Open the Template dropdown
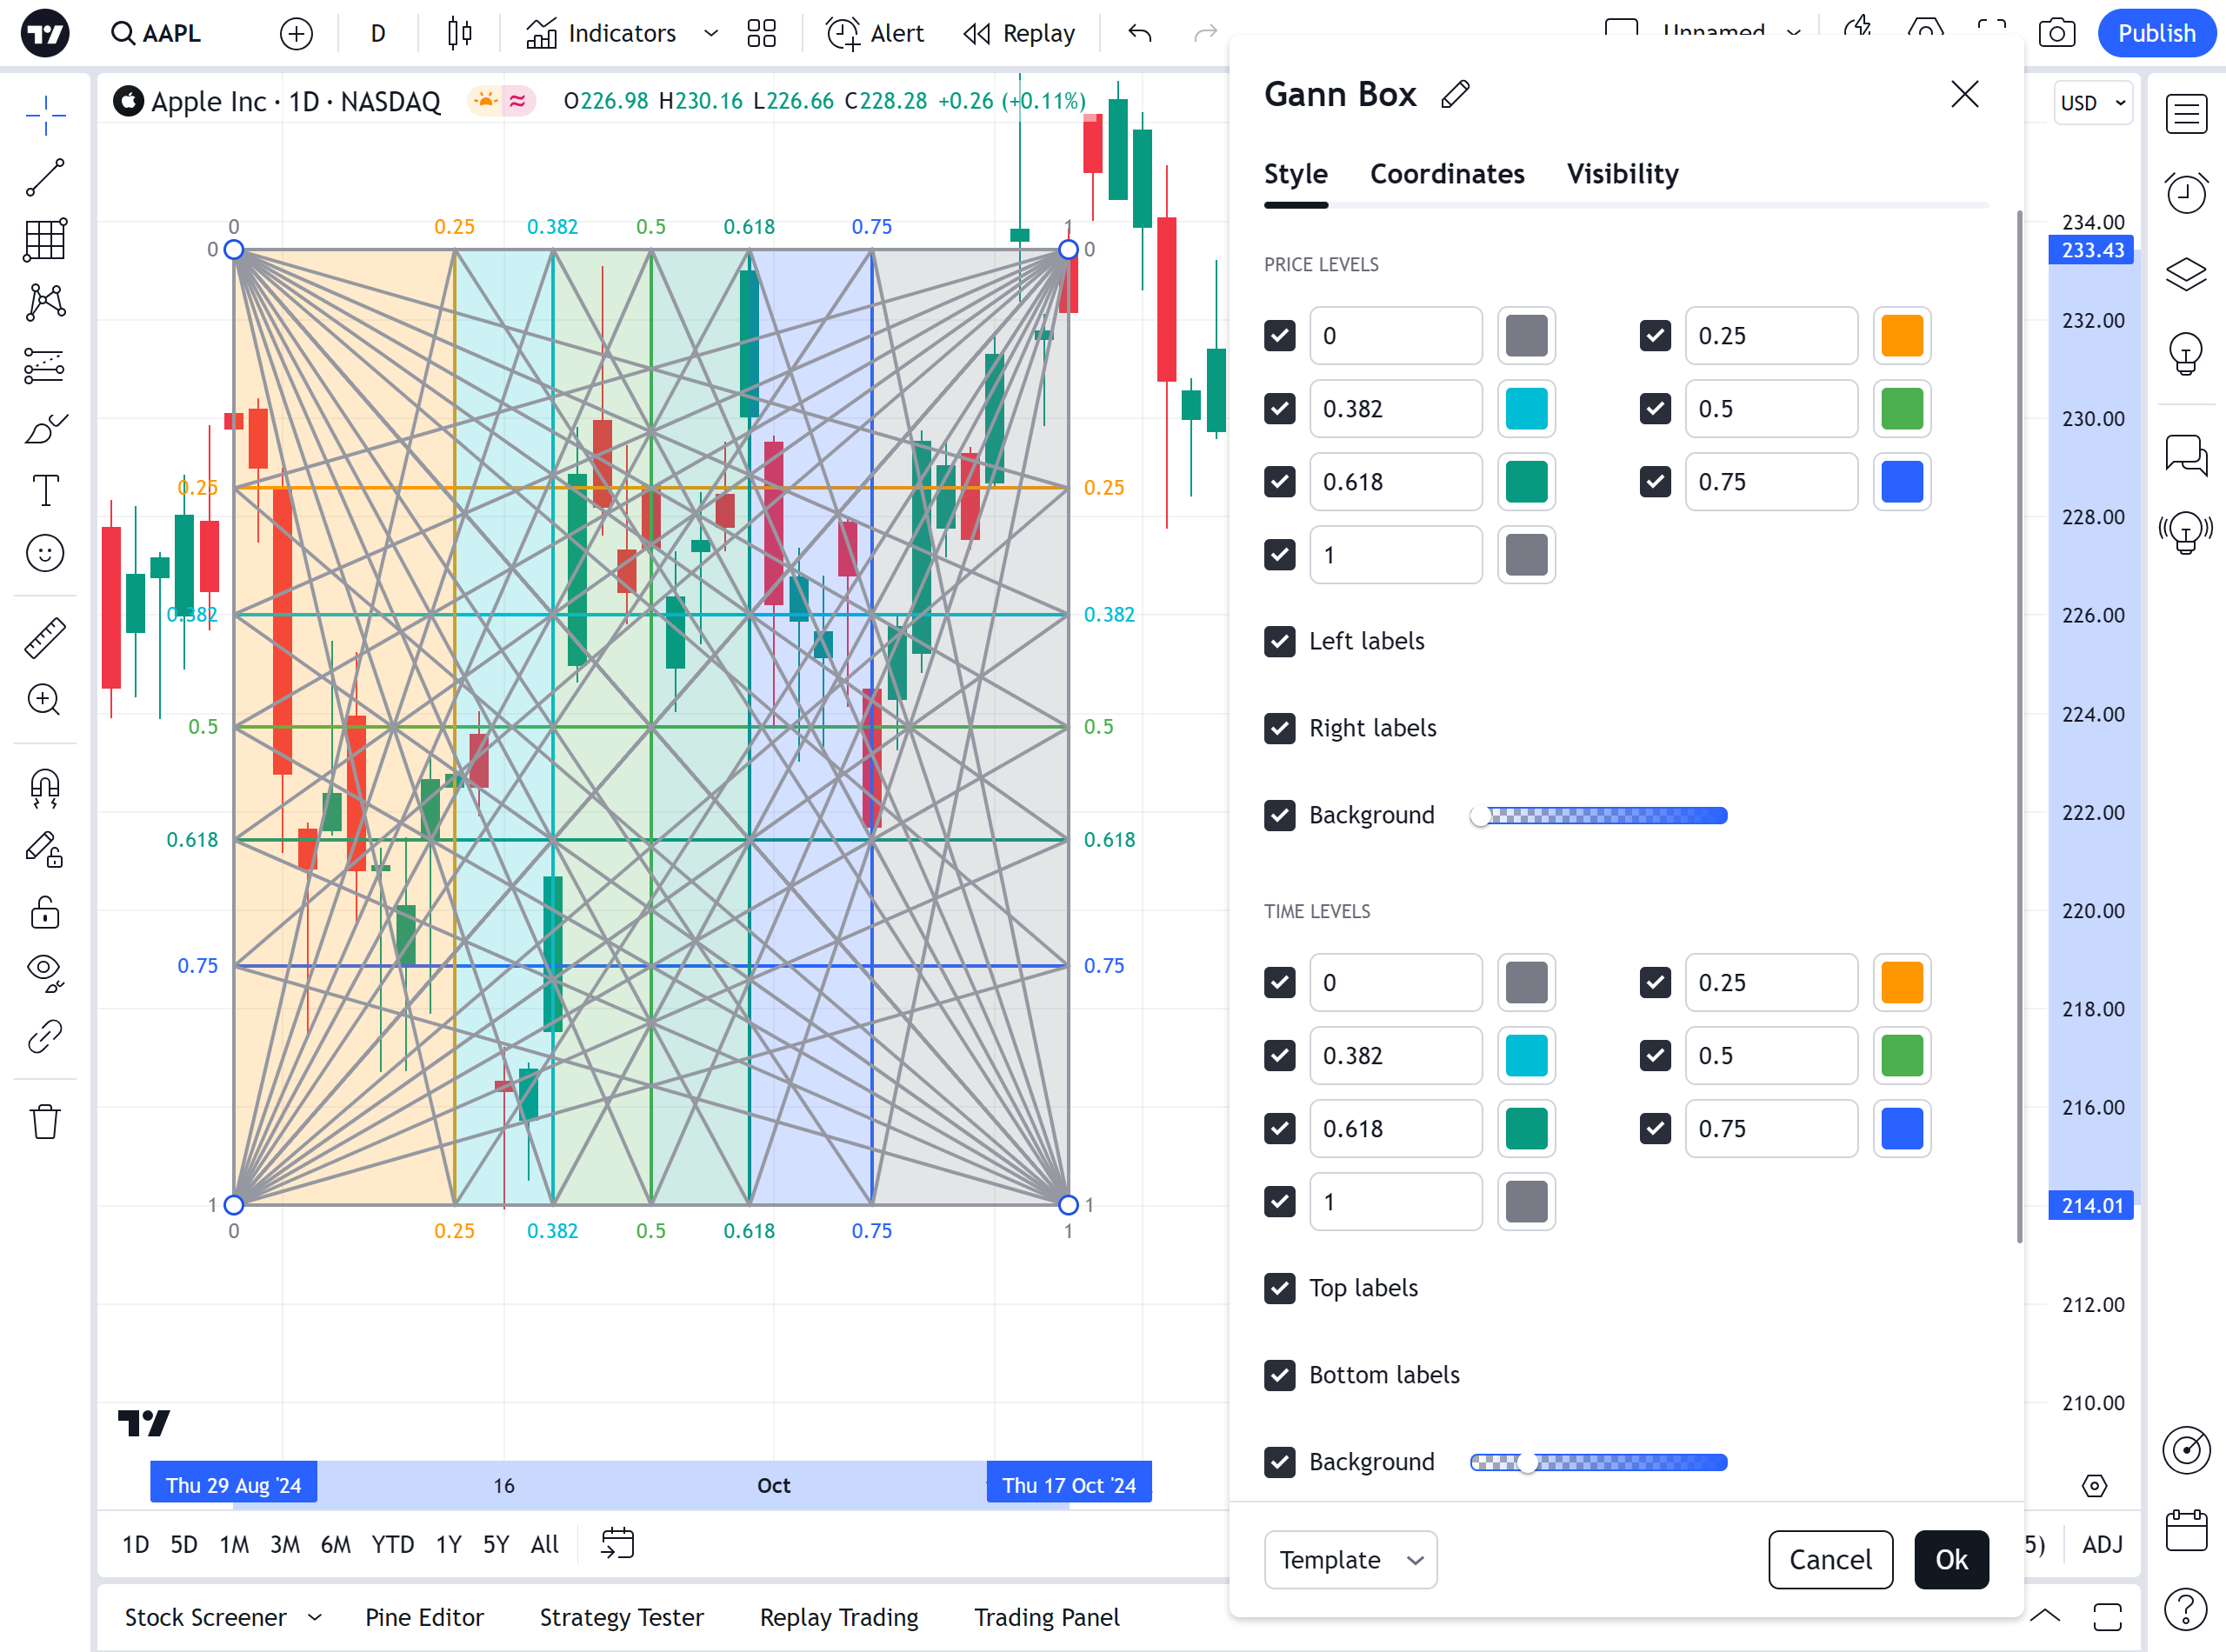The image size is (2226, 1652). 1350,1560
